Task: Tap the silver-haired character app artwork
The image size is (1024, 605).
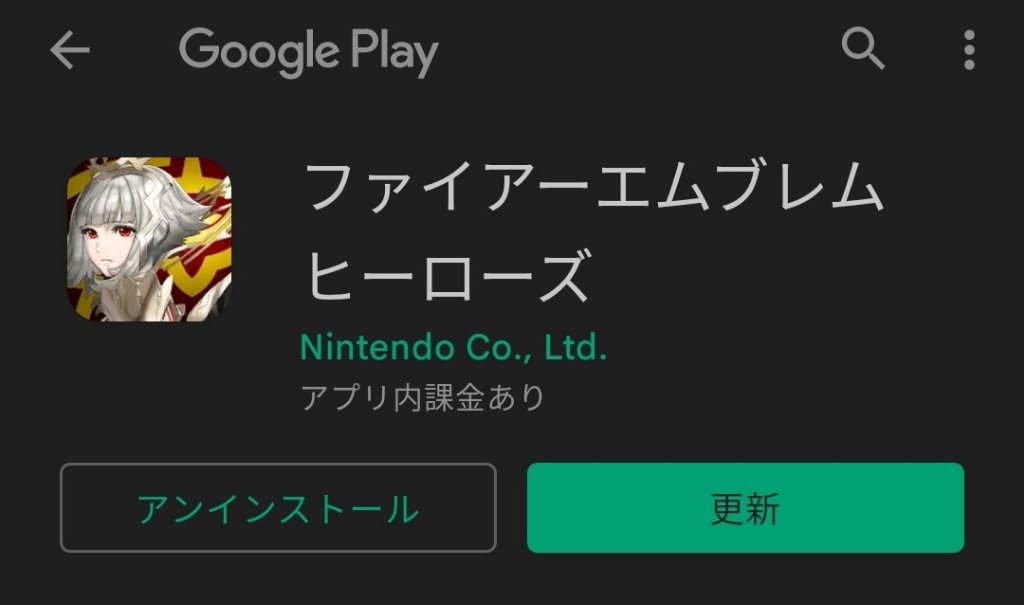Action: (x=149, y=239)
